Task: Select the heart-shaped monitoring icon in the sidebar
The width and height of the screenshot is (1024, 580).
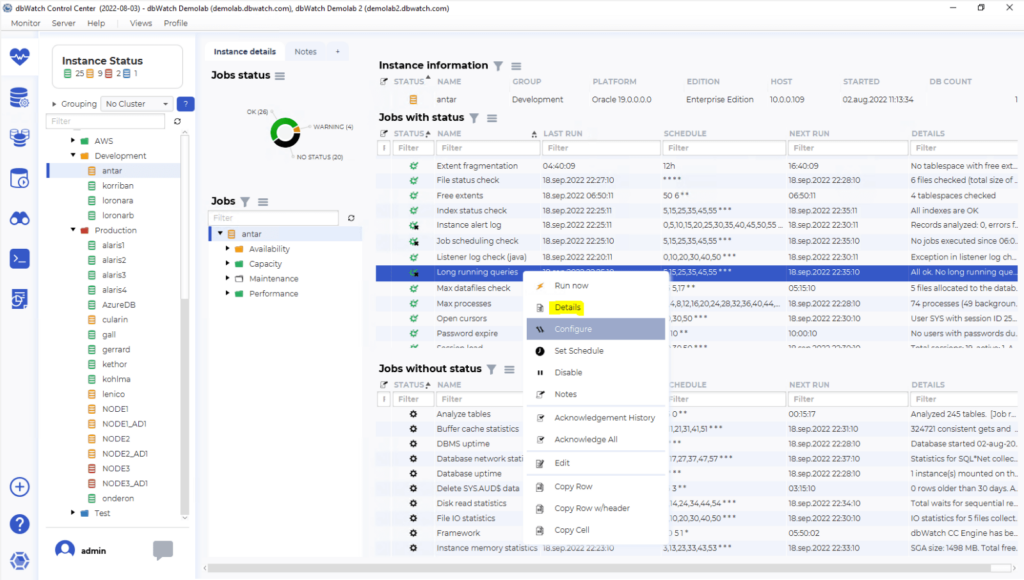Action: tap(20, 59)
